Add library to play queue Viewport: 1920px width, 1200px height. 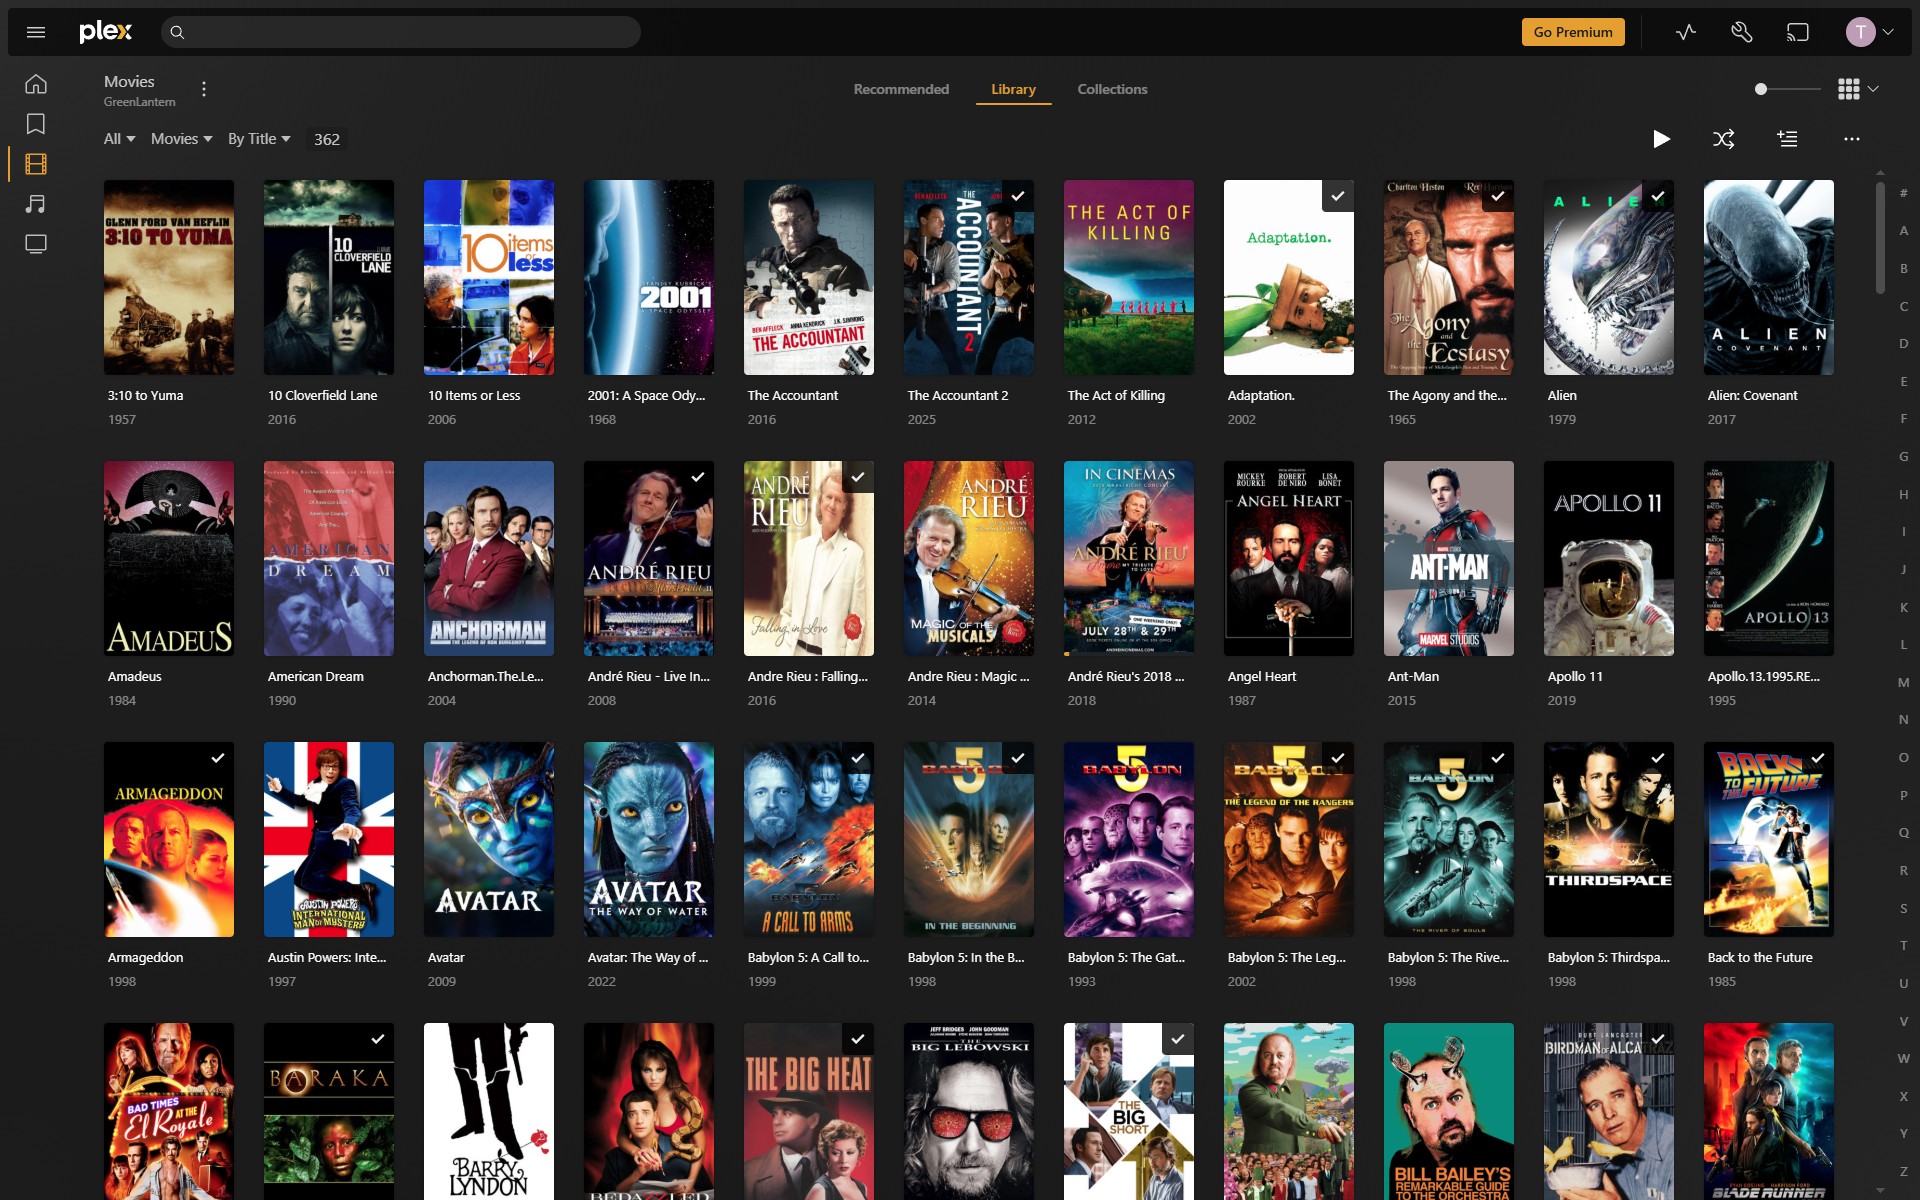tap(1788, 139)
